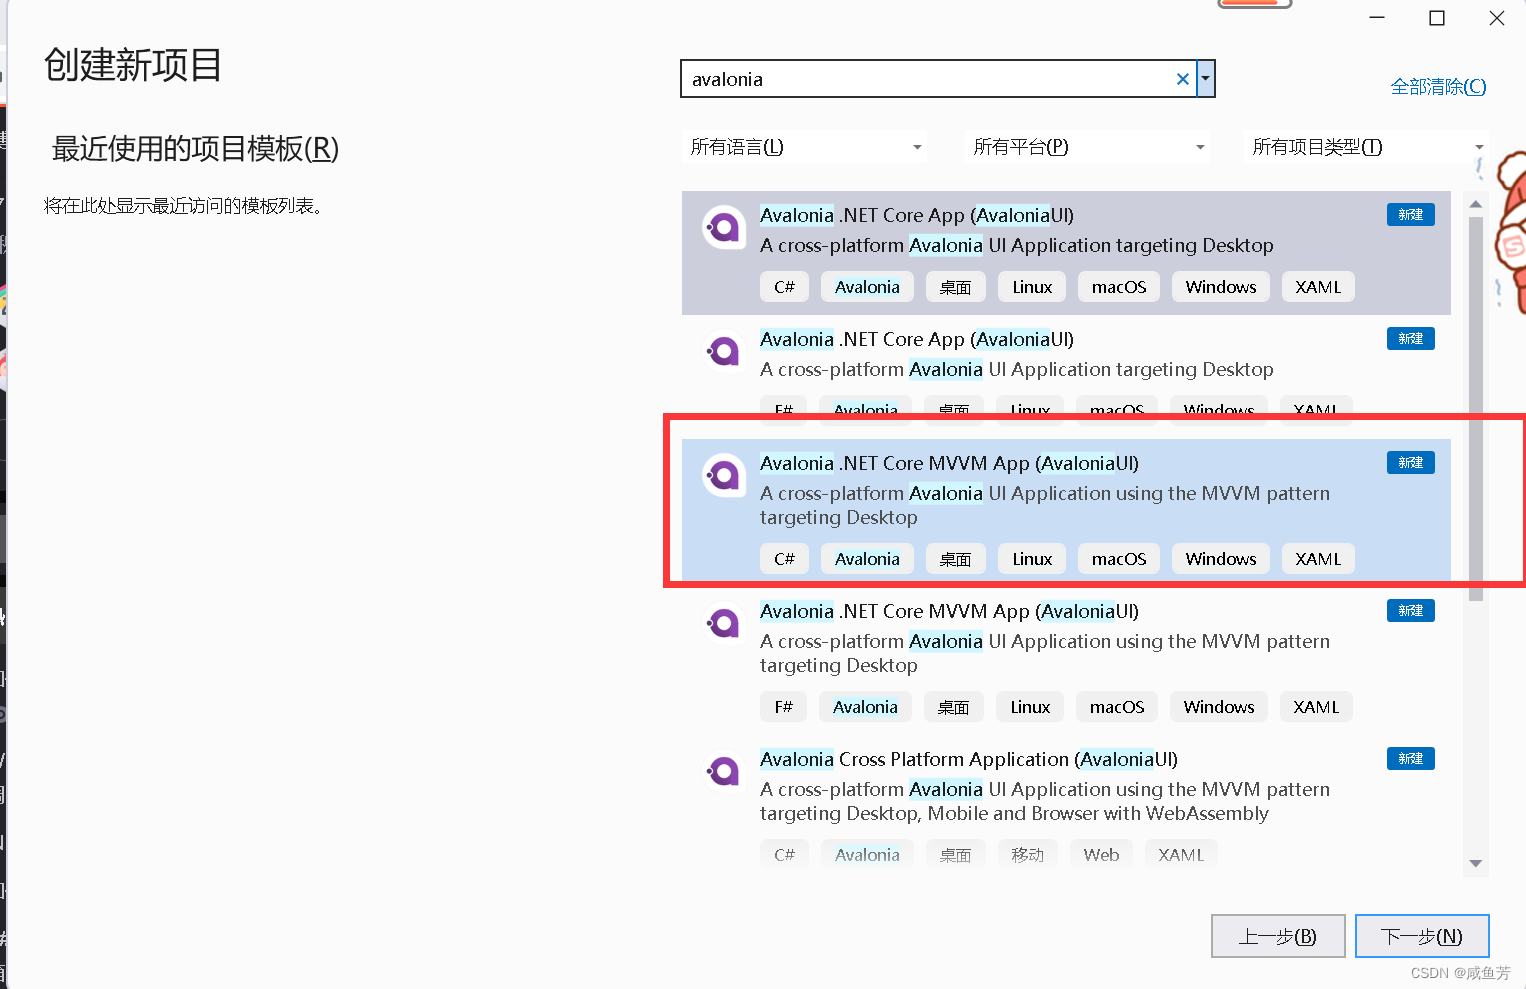Click the Cross Platform Application description text

click(1045, 801)
